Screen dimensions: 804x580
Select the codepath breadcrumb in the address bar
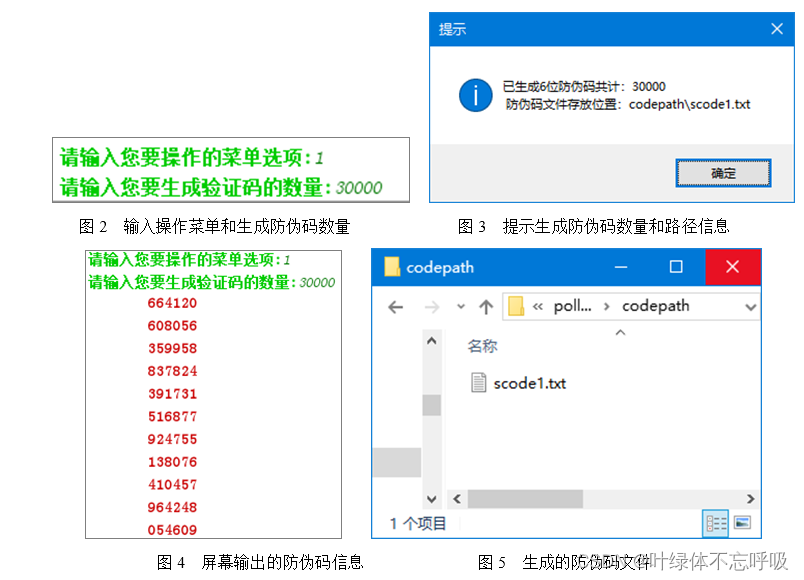pyautogui.click(x=656, y=306)
